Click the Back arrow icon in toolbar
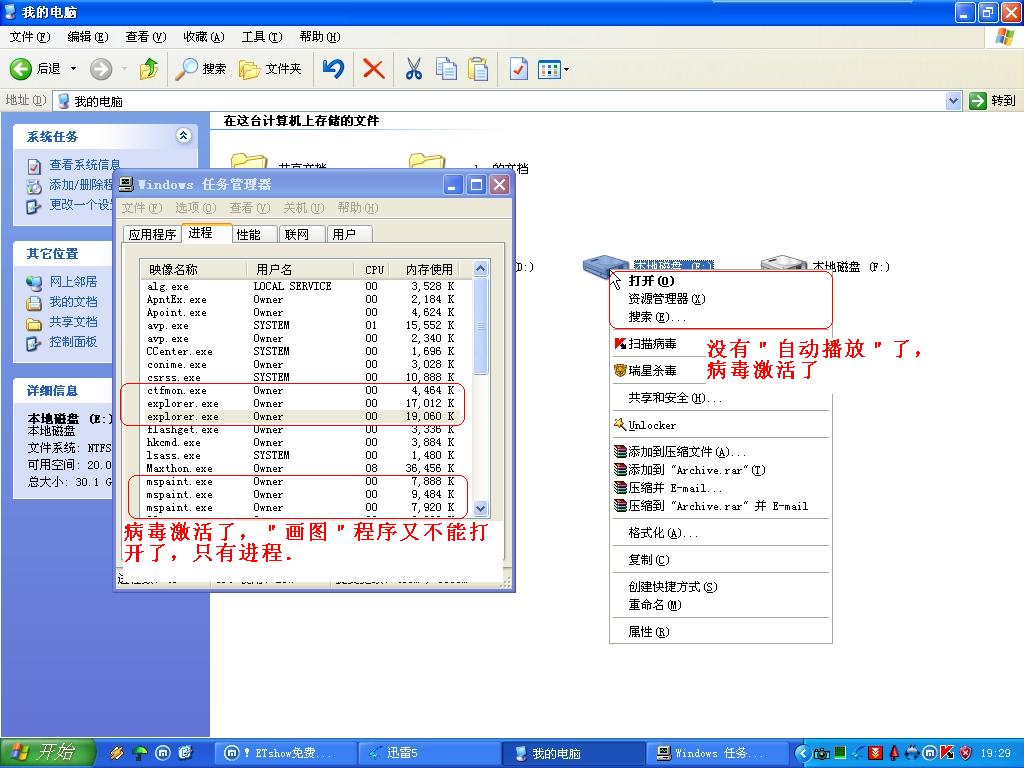 click(x=20, y=69)
